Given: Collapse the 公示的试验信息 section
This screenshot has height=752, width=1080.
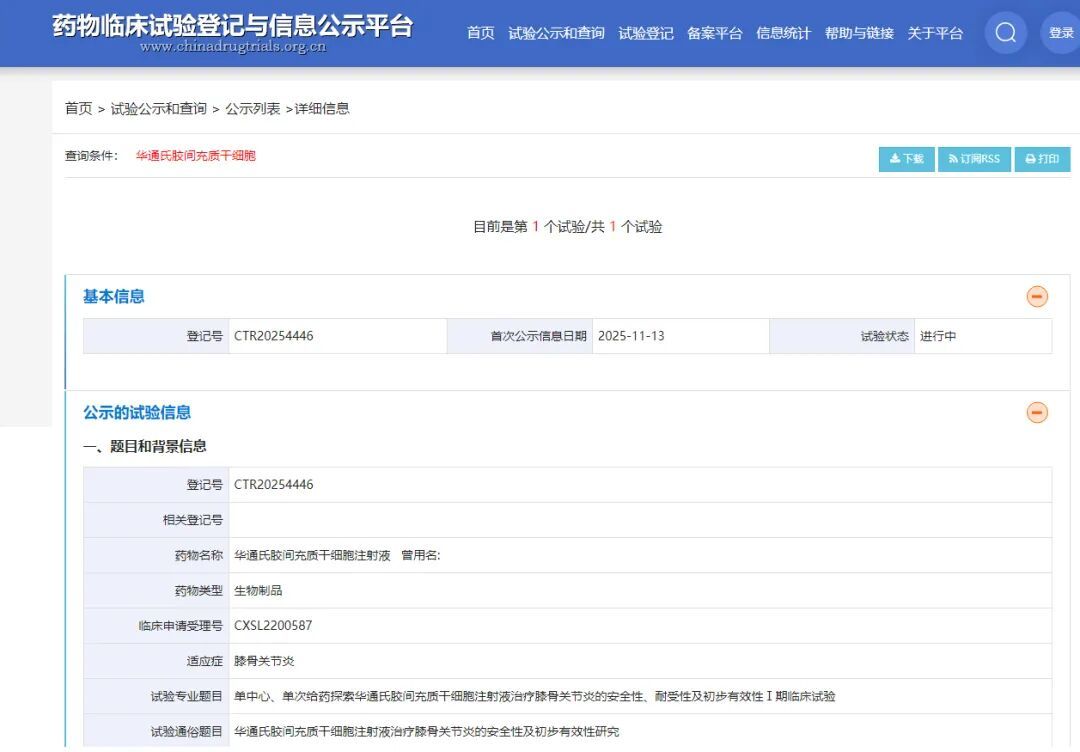Looking at the screenshot, I should 1037,413.
